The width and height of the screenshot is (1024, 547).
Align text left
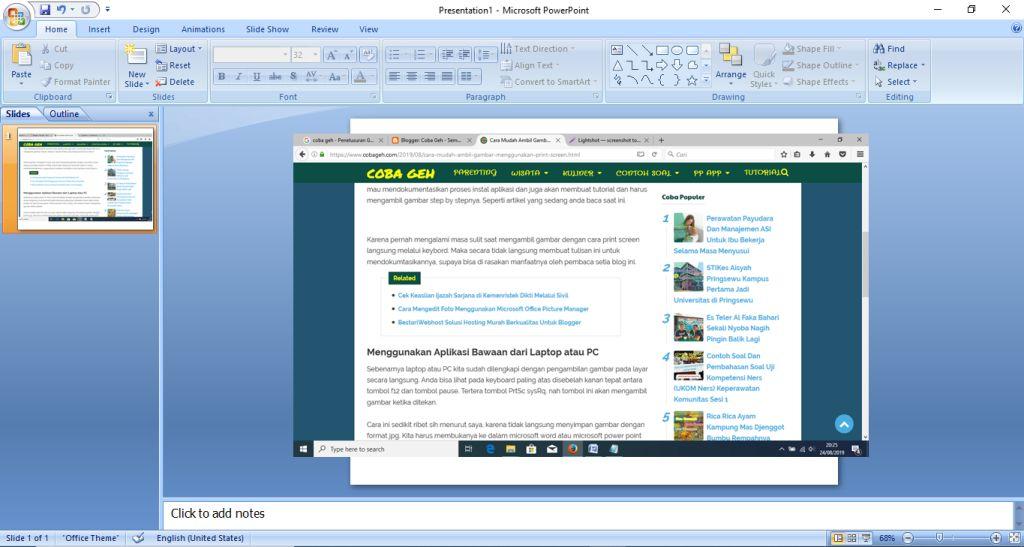[394, 77]
